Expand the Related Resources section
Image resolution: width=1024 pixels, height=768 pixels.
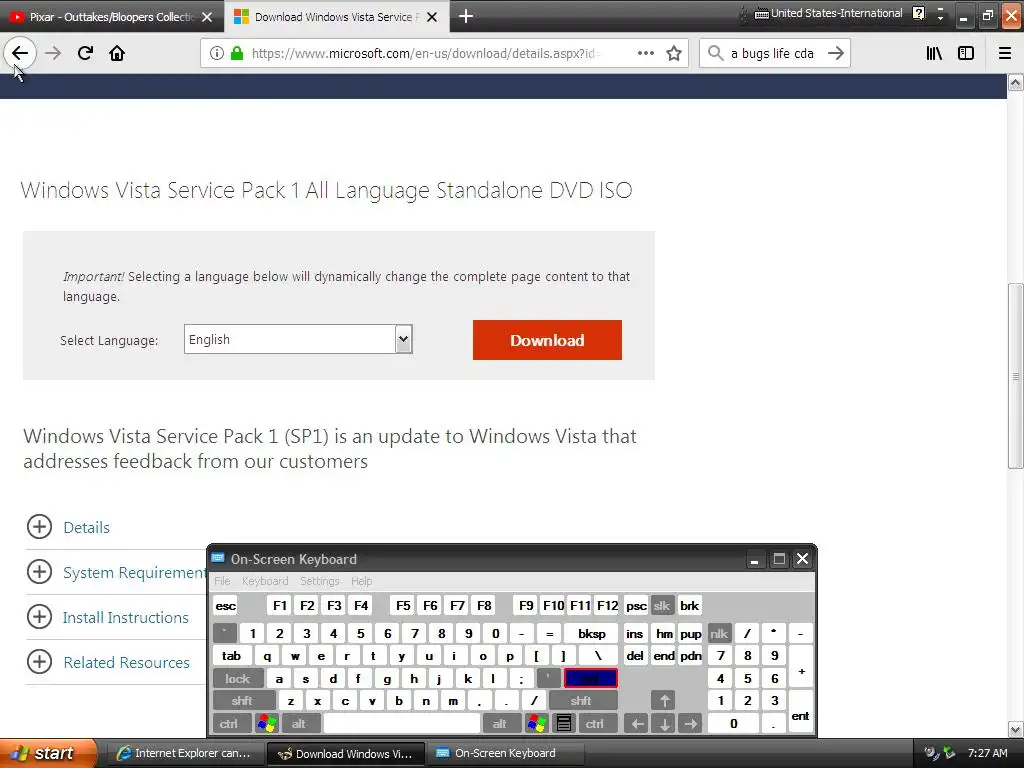39,662
